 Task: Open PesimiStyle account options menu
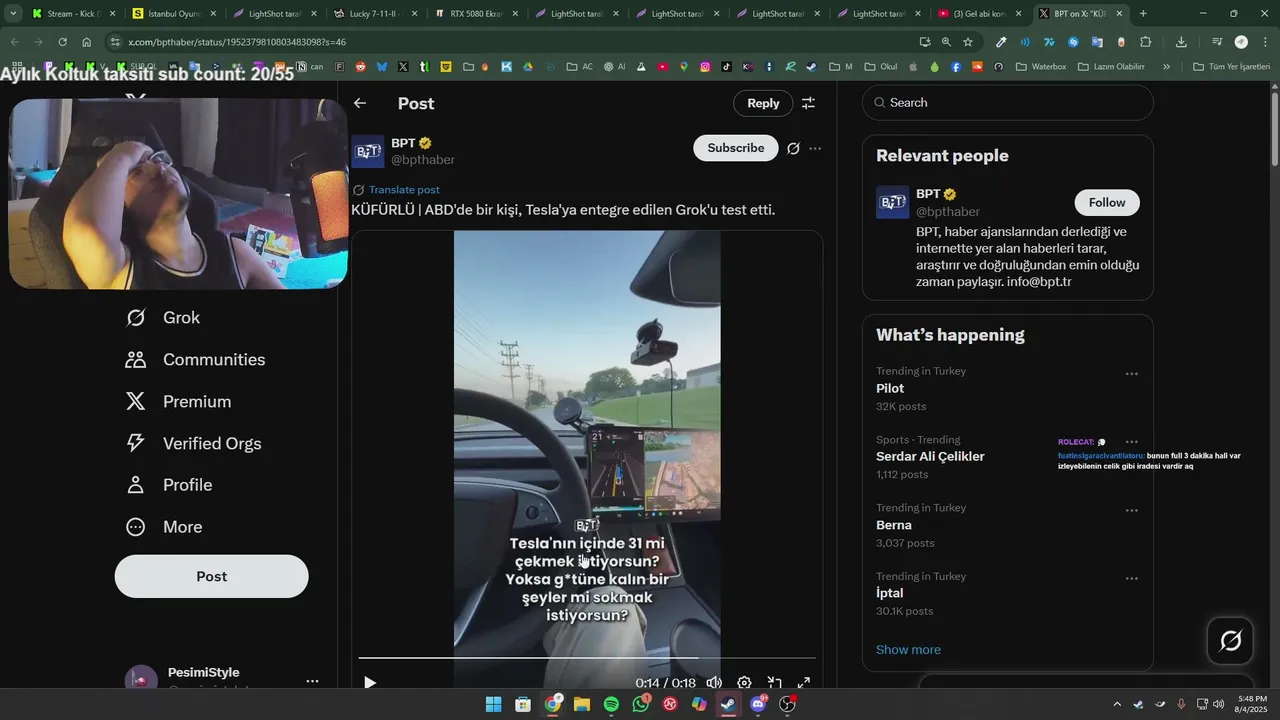312,681
